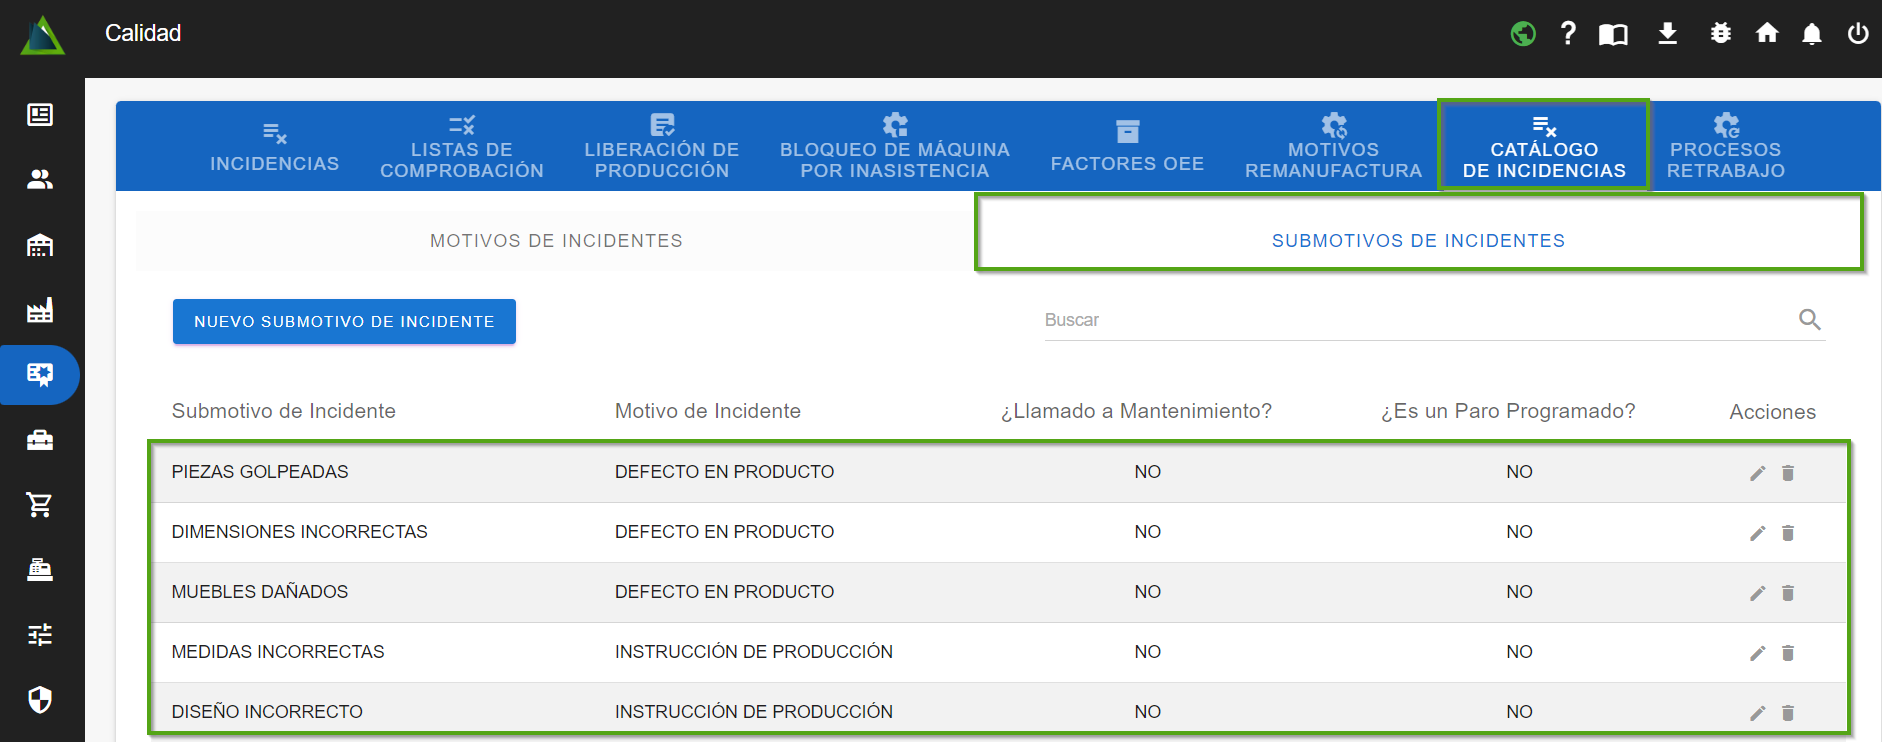Click into the Buscar search field
The height and width of the screenshot is (742, 1882).
coord(1410,320)
